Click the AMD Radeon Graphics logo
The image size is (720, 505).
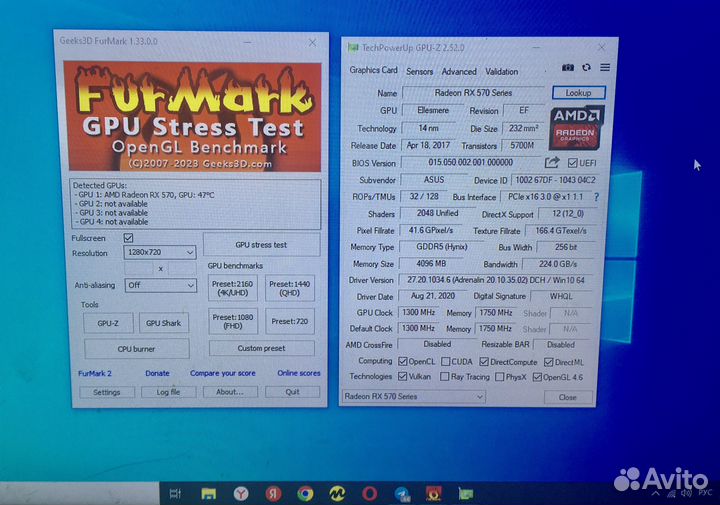tap(576, 129)
